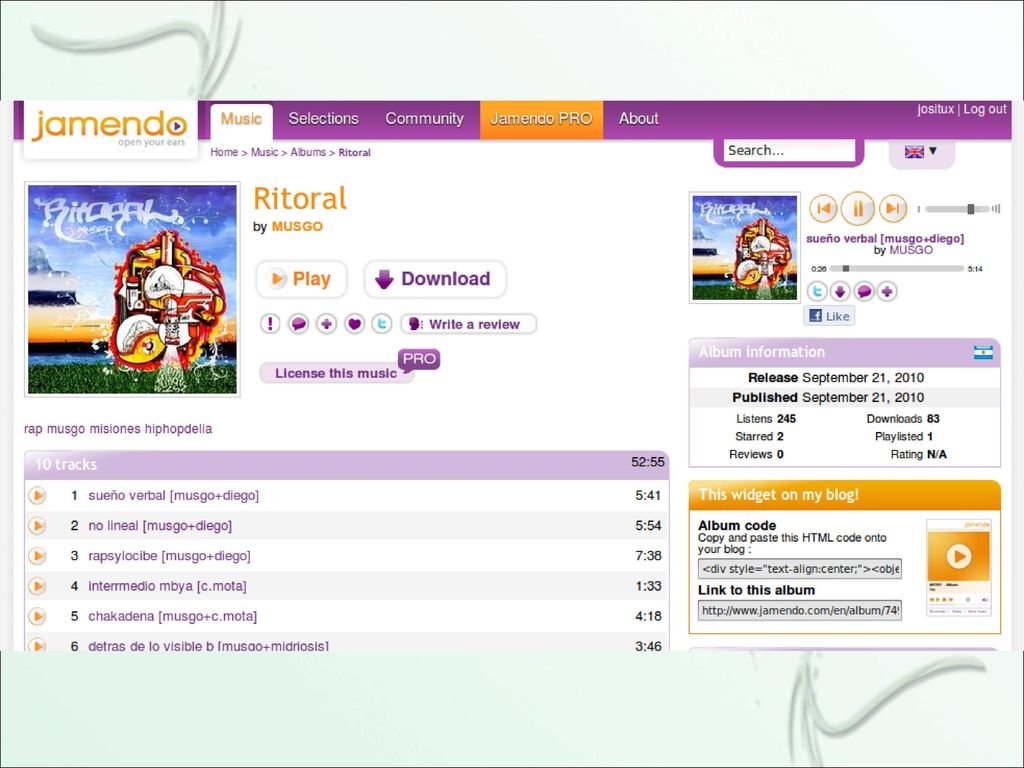
Task: Click the Log out link
Action: tap(985, 109)
